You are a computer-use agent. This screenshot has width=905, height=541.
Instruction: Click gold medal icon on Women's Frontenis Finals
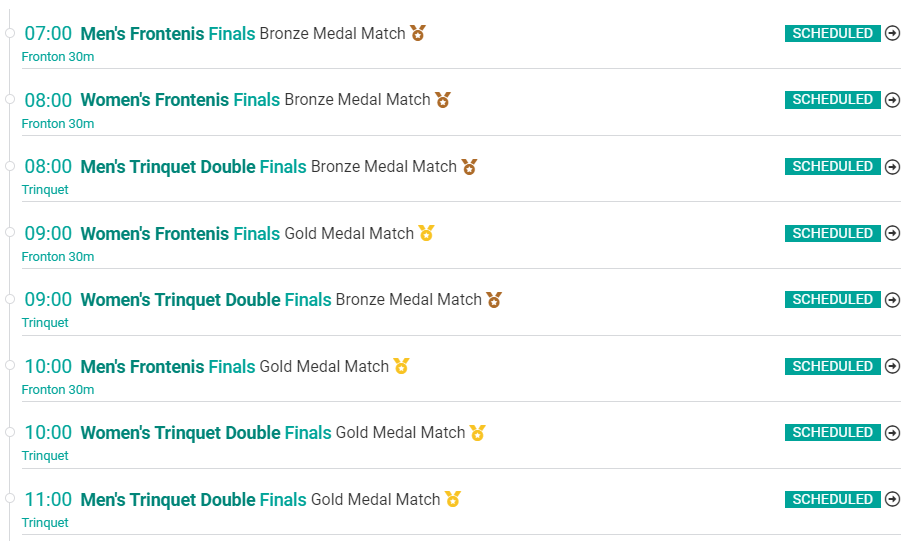427,233
